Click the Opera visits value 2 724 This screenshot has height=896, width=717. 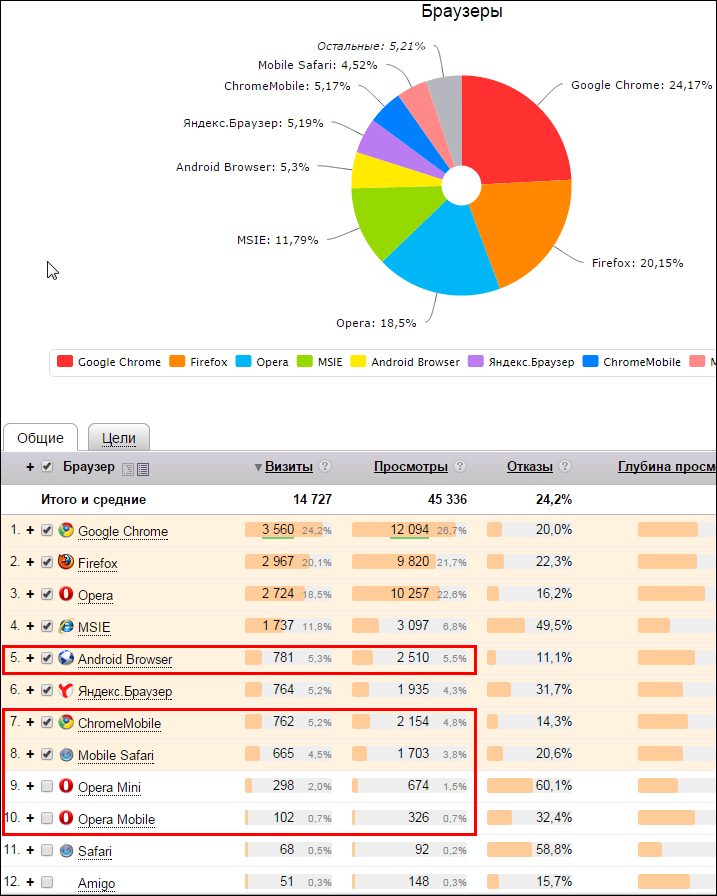[x=278, y=594]
